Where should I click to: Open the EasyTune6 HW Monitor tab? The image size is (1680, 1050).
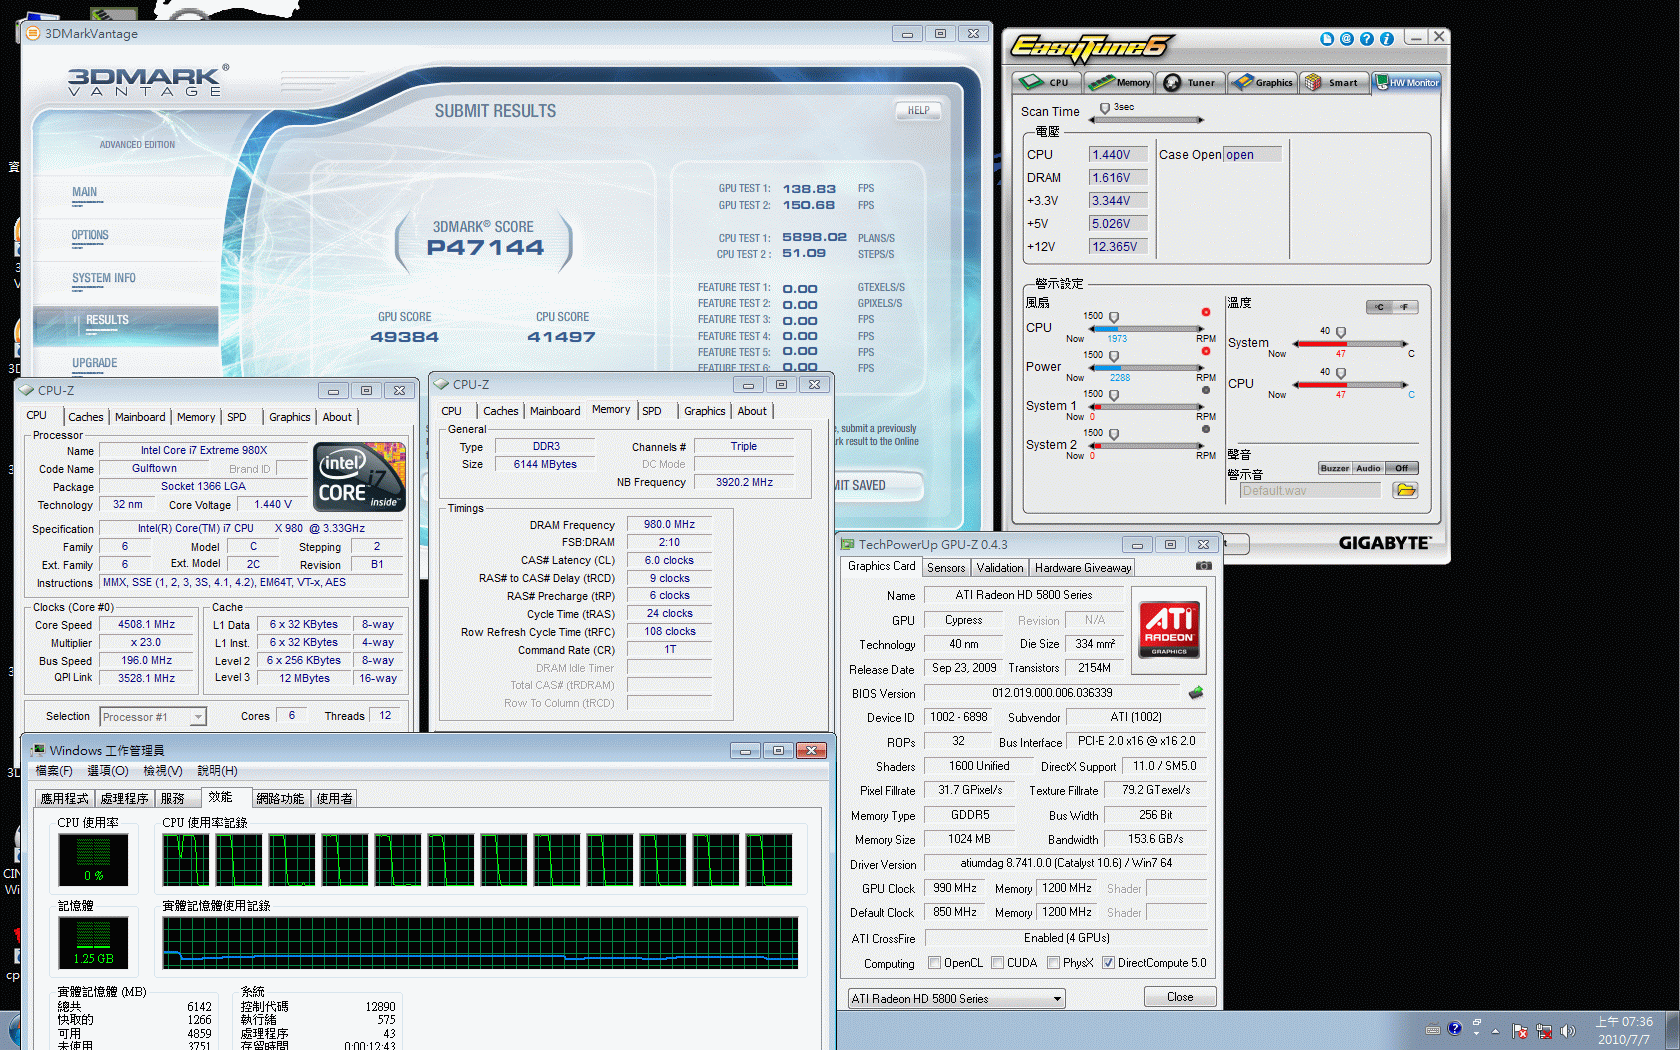[x=1407, y=83]
